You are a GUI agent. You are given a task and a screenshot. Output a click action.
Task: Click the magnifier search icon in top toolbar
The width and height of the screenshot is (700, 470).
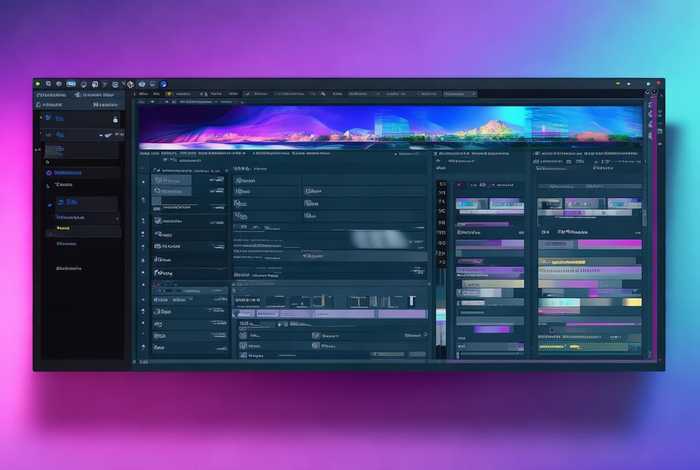pyautogui.click(x=47, y=84)
